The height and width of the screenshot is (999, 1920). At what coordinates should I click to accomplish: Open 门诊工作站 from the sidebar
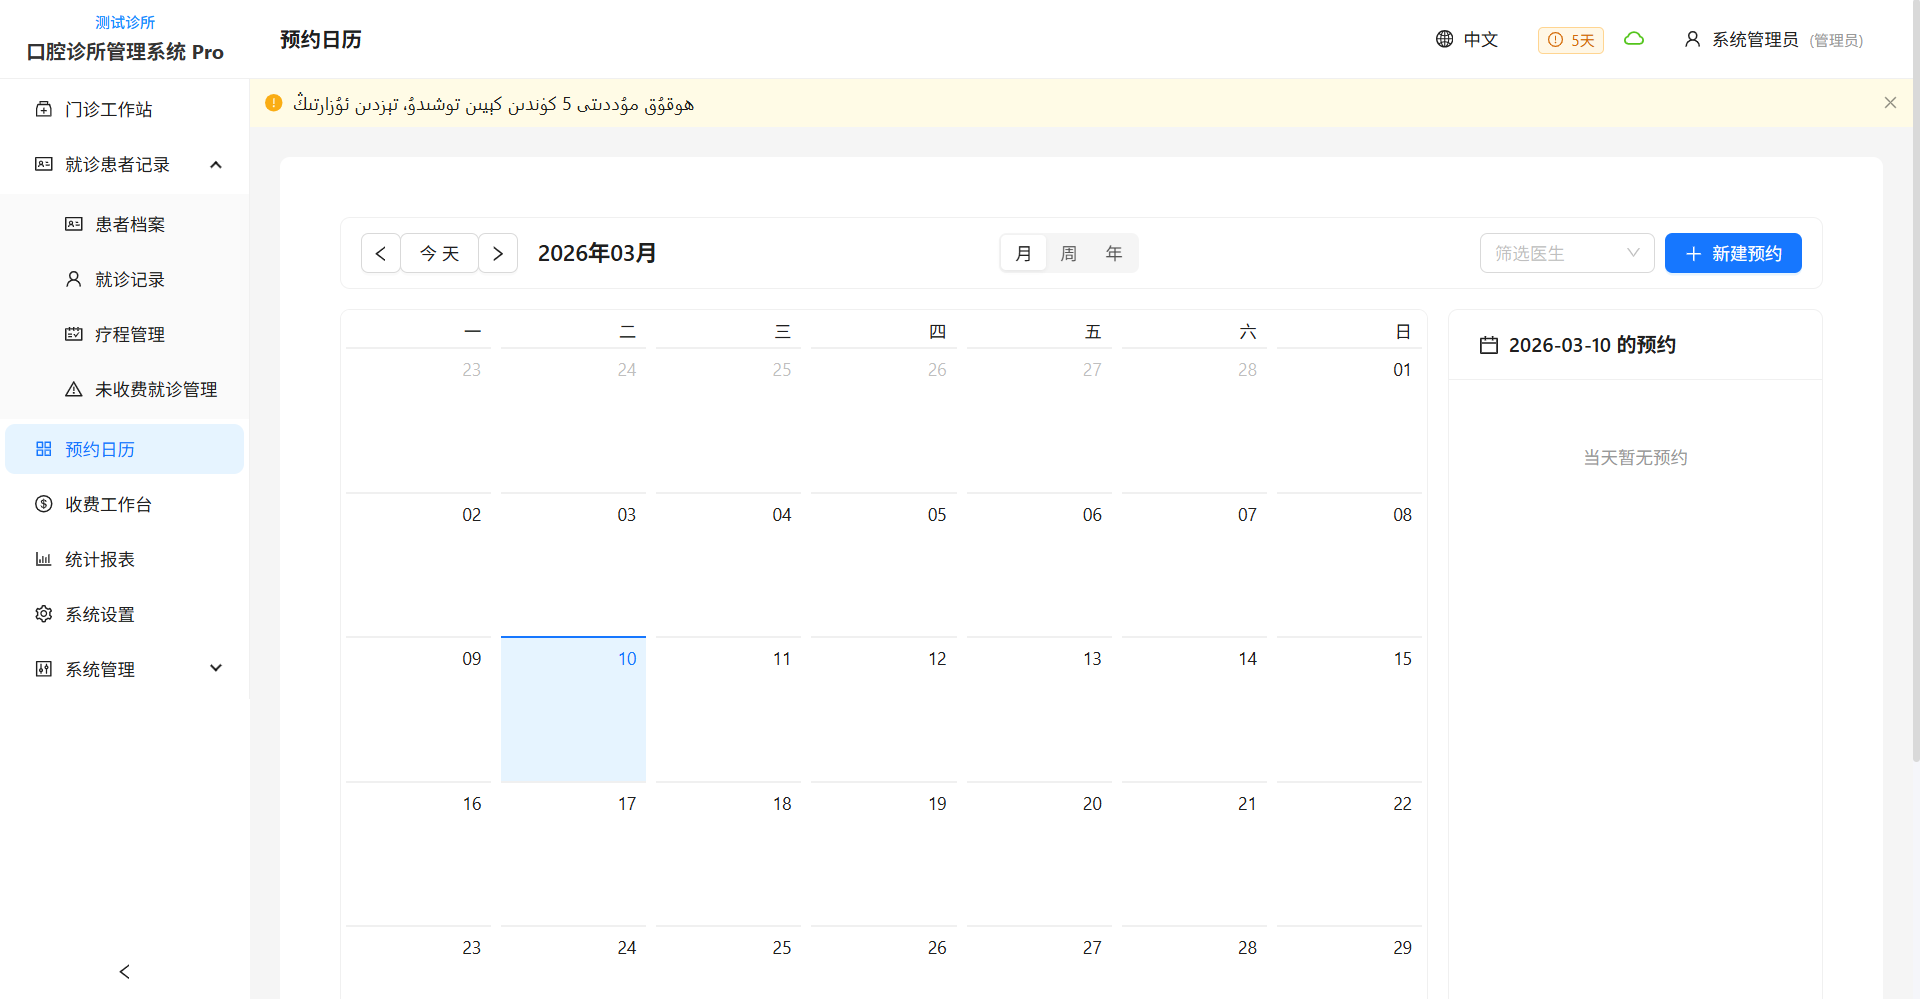tap(108, 109)
